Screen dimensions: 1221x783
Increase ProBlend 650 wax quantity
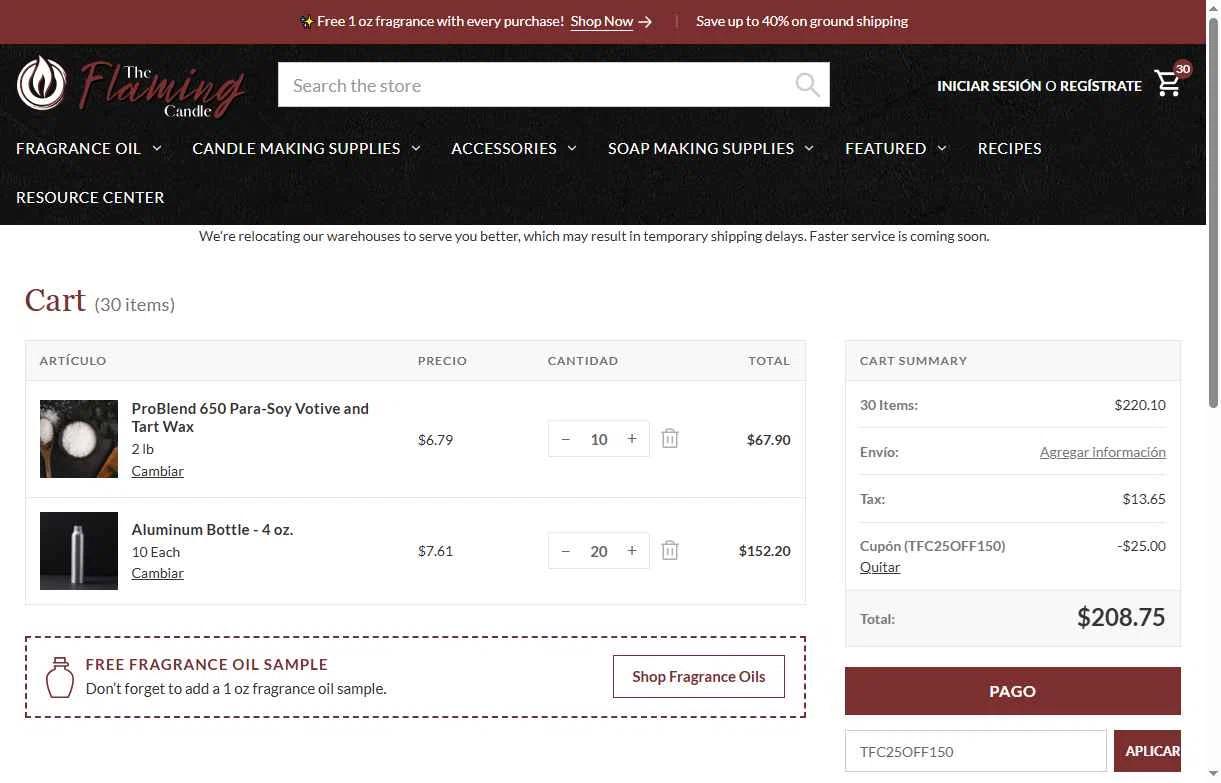pyautogui.click(x=632, y=439)
